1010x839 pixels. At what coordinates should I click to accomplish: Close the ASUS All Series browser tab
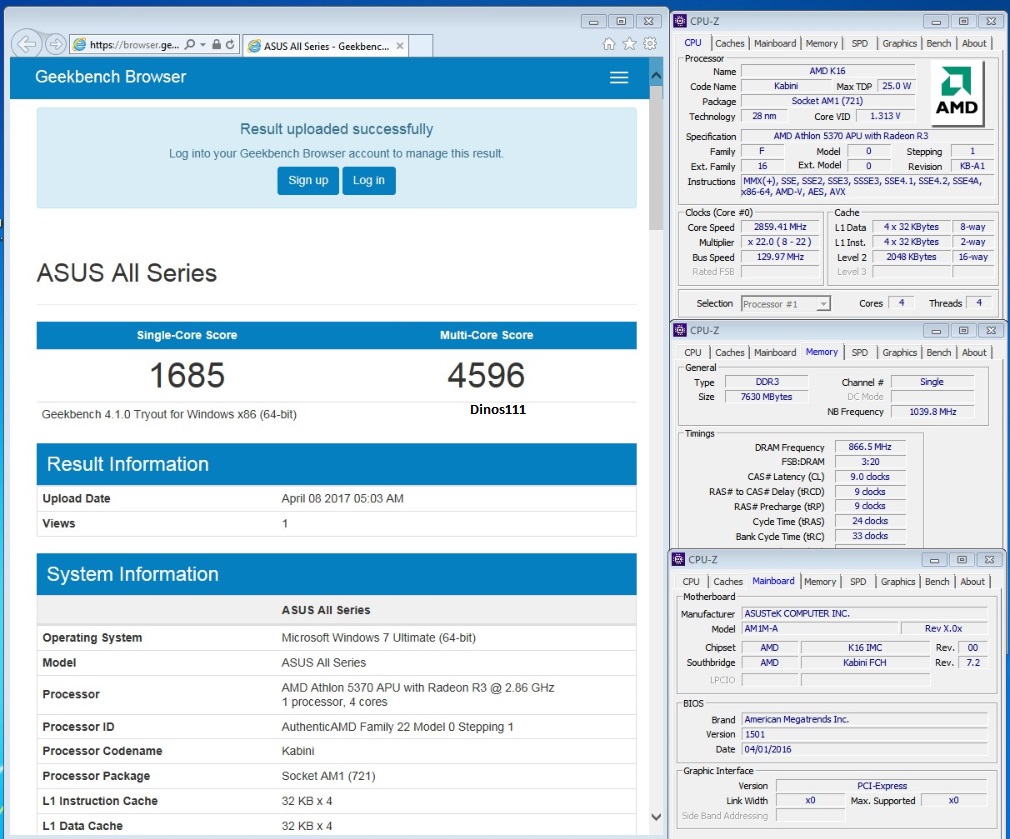tap(400, 46)
